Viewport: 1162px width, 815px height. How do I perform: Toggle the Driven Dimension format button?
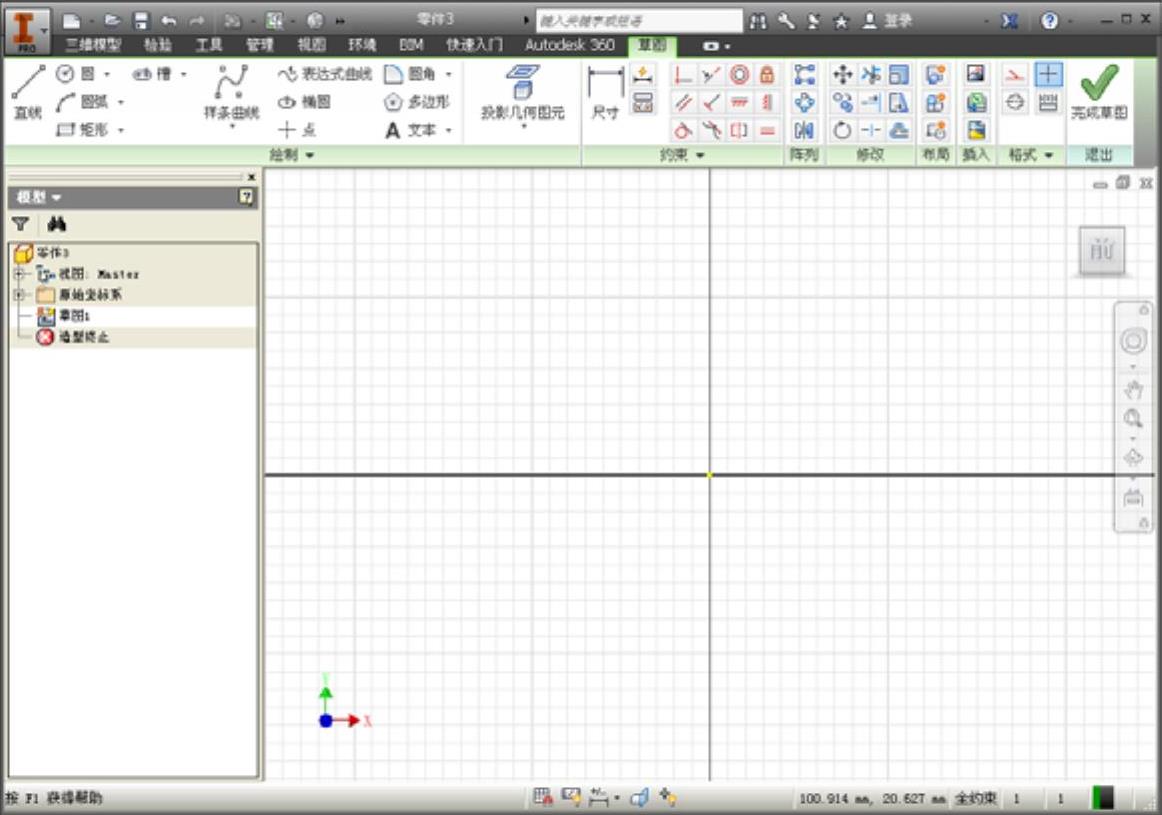1048,102
